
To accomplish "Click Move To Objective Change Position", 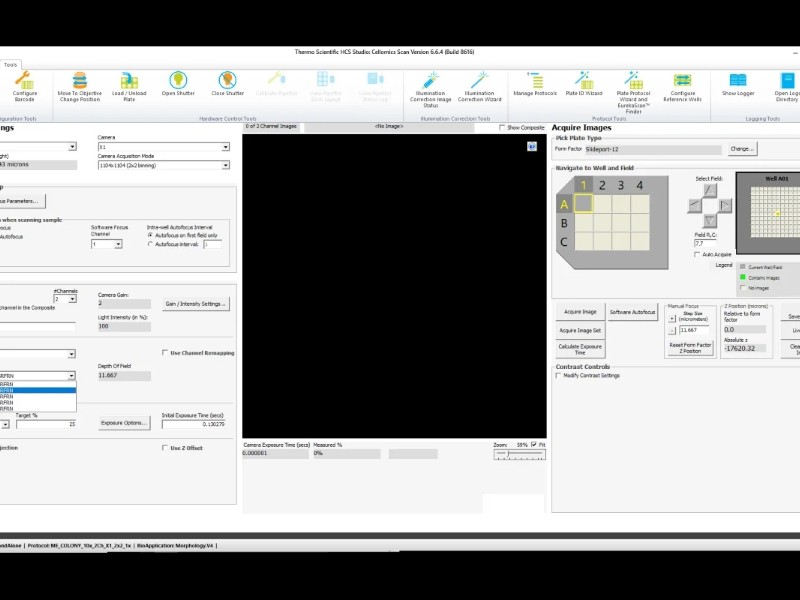I will pos(80,86).
